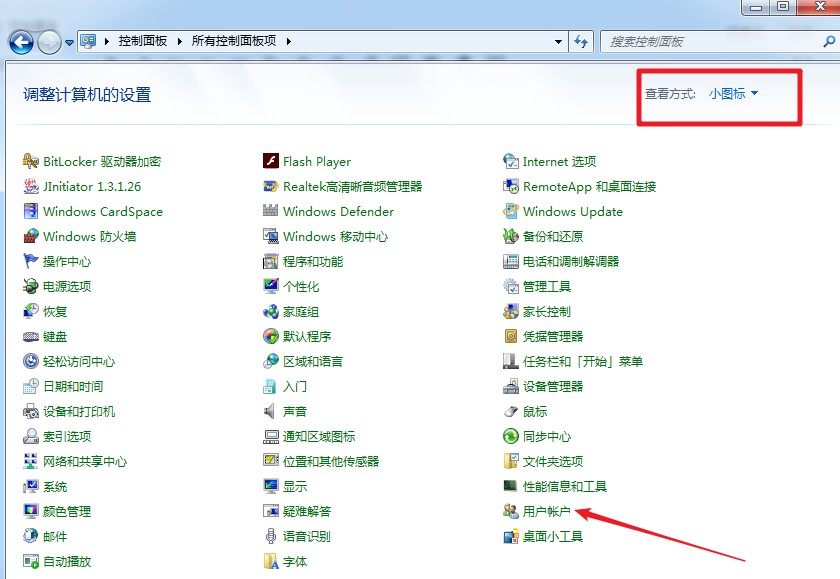840x579 pixels.
Task: Open the 家庭组 link
Action: tap(301, 311)
